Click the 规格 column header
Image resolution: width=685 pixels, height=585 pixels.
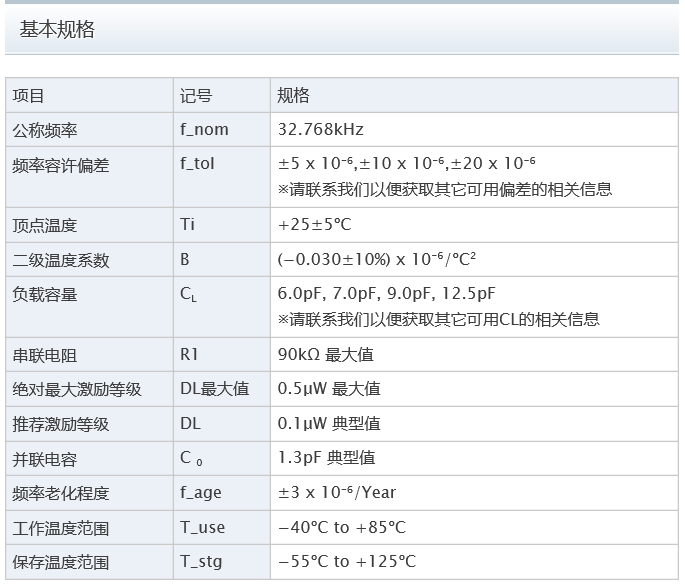click(x=293, y=96)
